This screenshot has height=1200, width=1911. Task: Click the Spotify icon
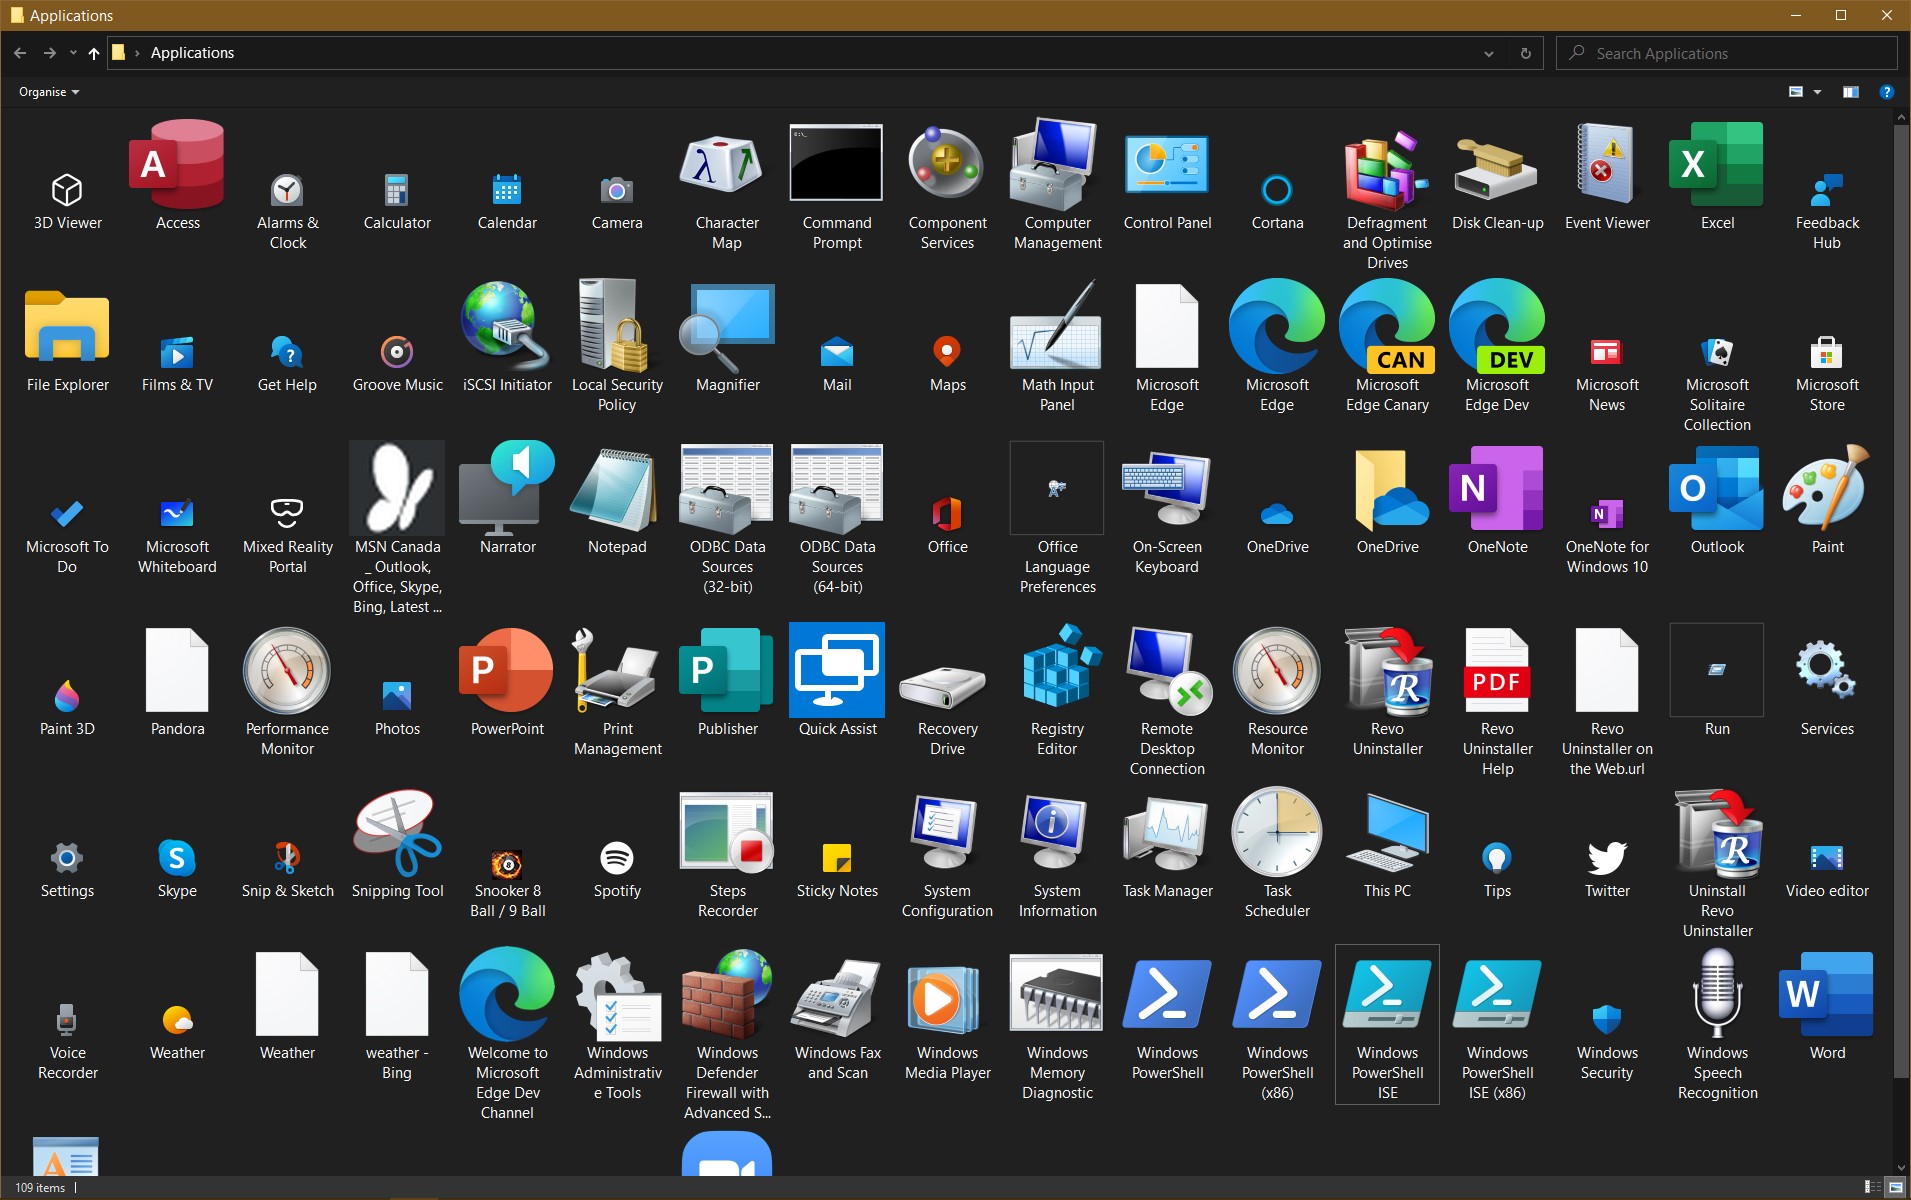tap(617, 857)
